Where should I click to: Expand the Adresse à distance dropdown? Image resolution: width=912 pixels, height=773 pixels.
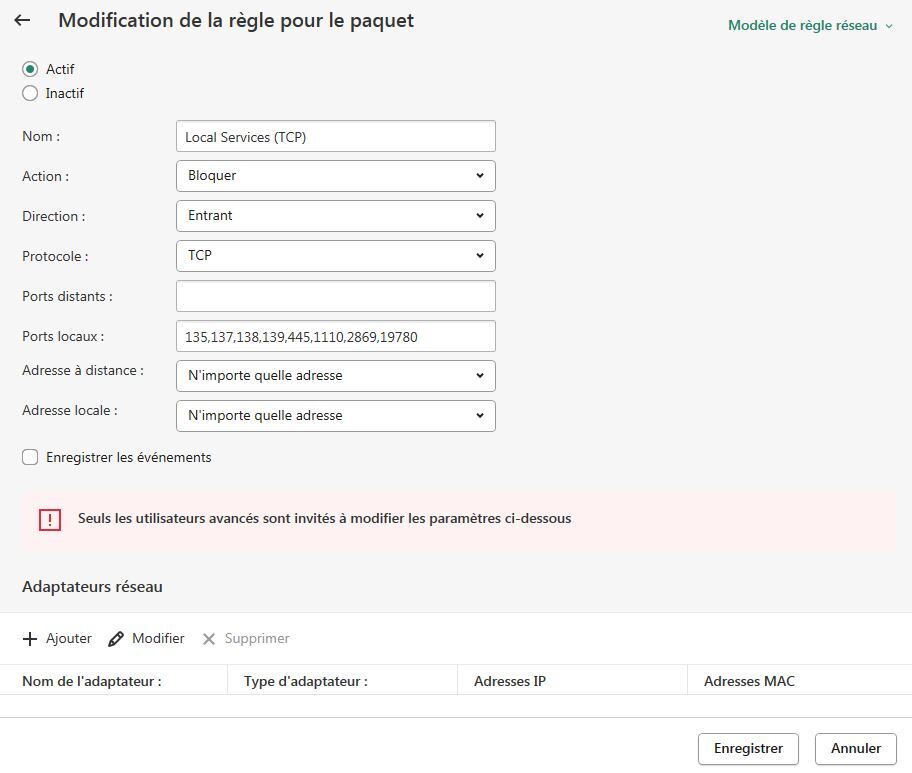[x=335, y=376]
